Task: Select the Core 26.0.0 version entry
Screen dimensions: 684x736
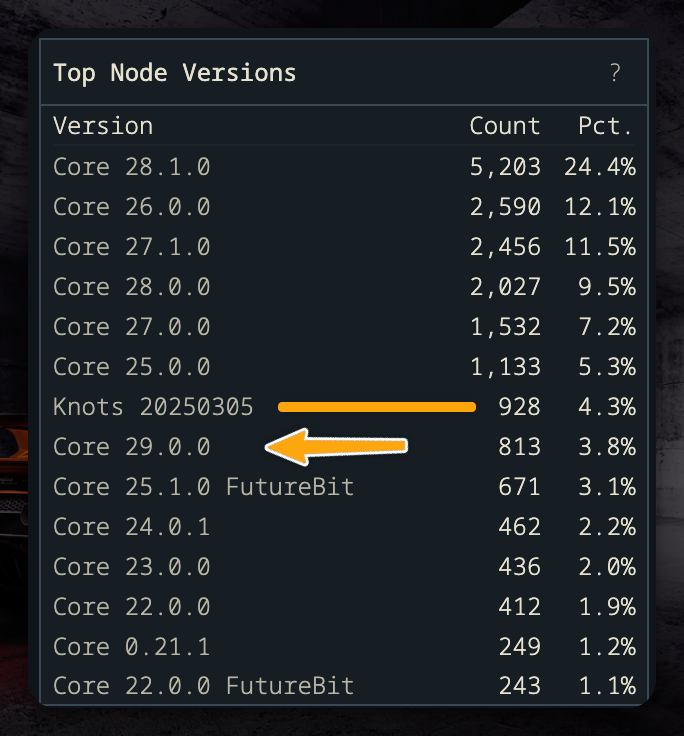Action: coord(131,207)
